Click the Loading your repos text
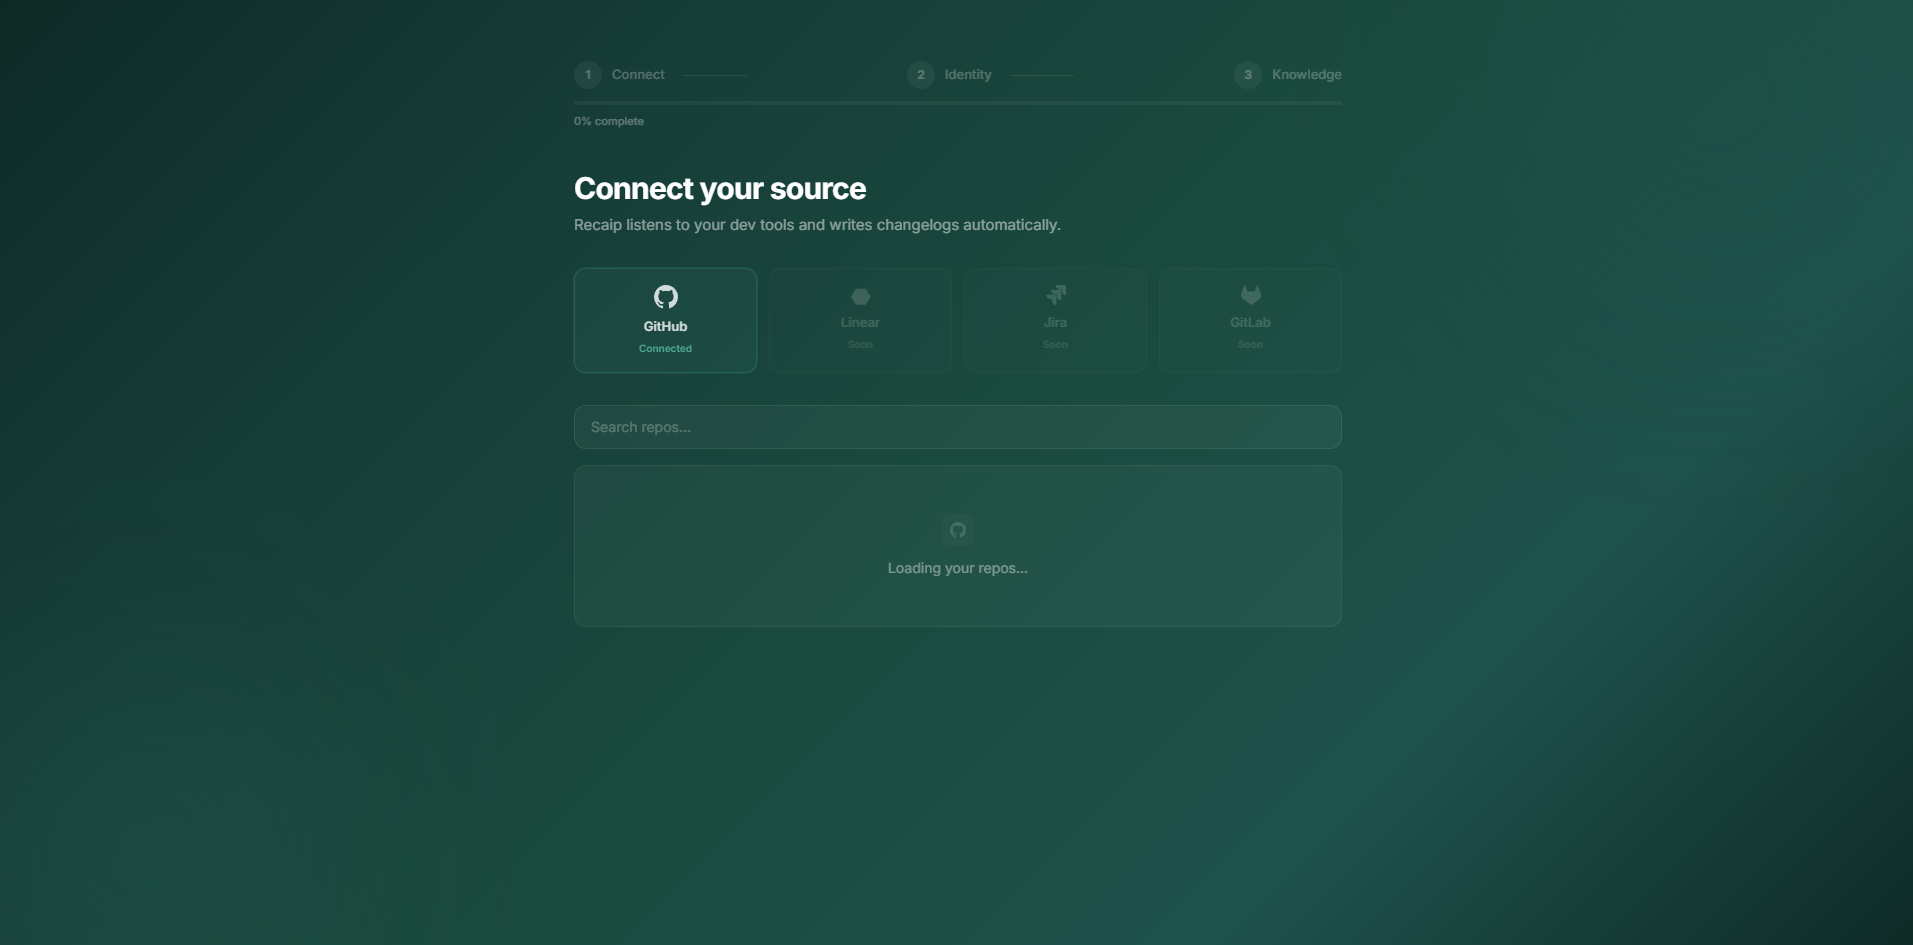 [x=957, y=567]
